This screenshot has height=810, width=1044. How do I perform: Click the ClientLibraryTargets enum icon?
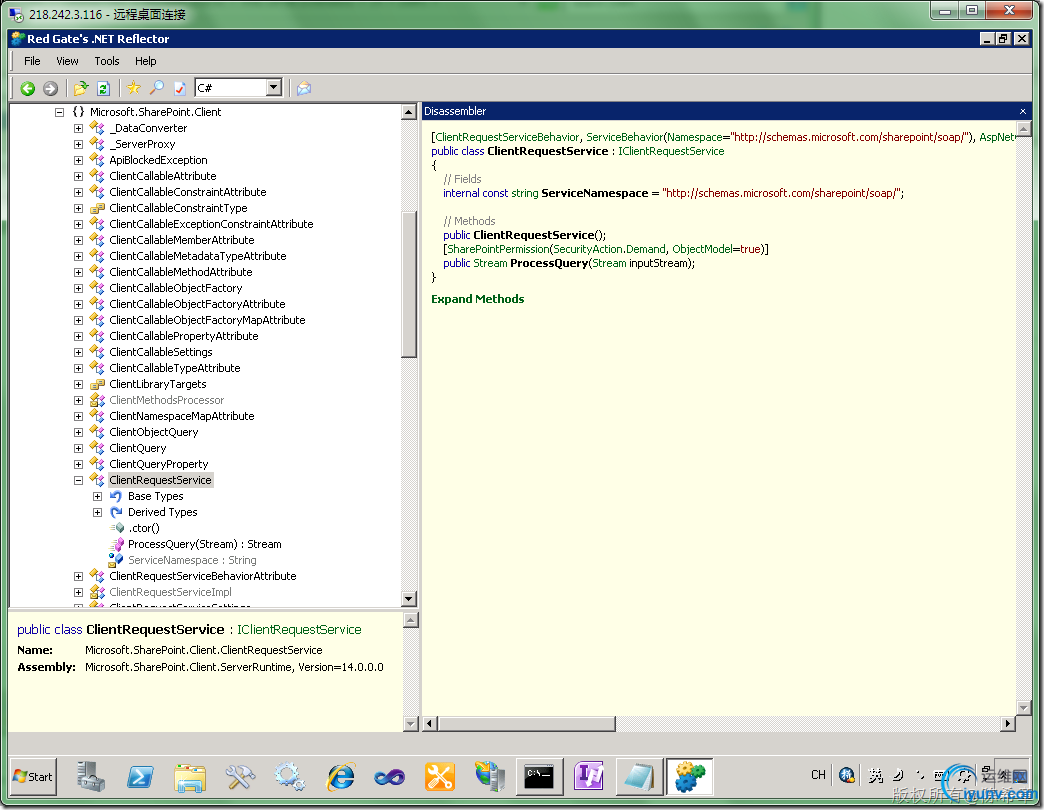pos(97,384)
